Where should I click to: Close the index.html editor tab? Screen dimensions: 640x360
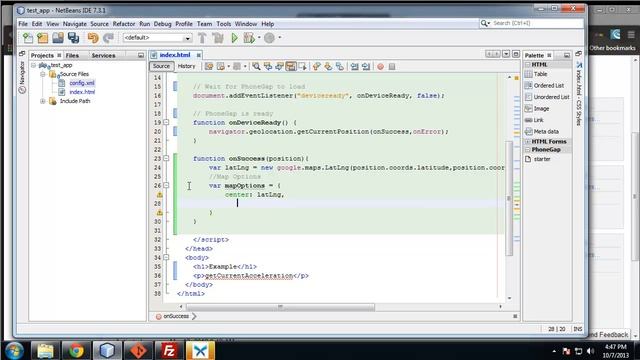(198, 55)
